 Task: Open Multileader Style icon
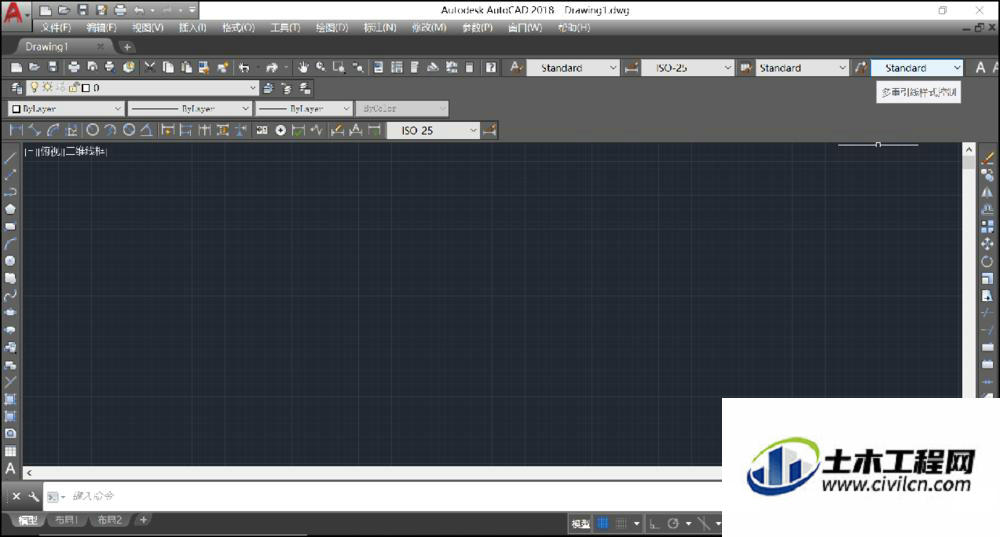861,68
